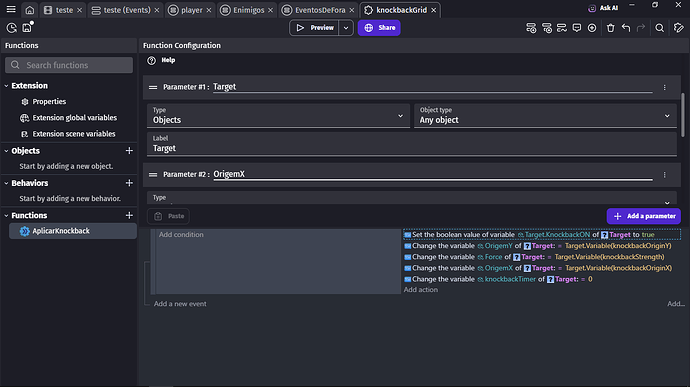Save the project with the save icon
This screenshot has width=690, height=387.
[x=27, y=28]
